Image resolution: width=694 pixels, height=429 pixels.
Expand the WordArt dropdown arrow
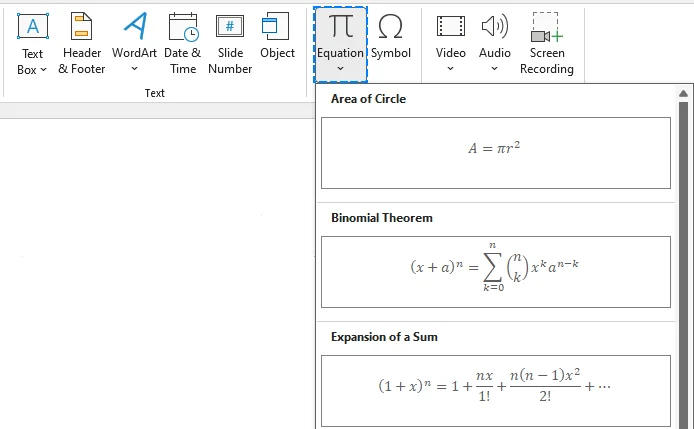pyautogui.click(x=135, y=69)
